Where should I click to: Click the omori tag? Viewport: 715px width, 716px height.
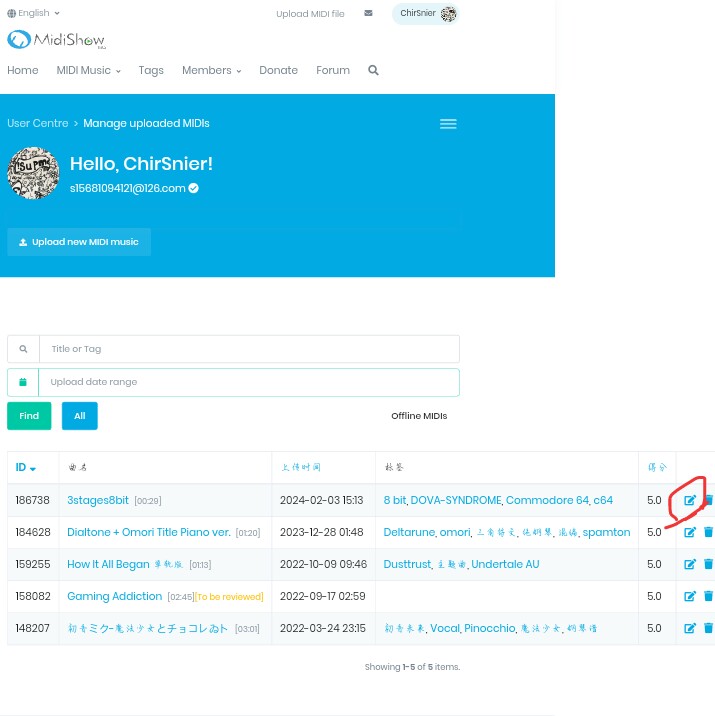[x=454, y=532]
